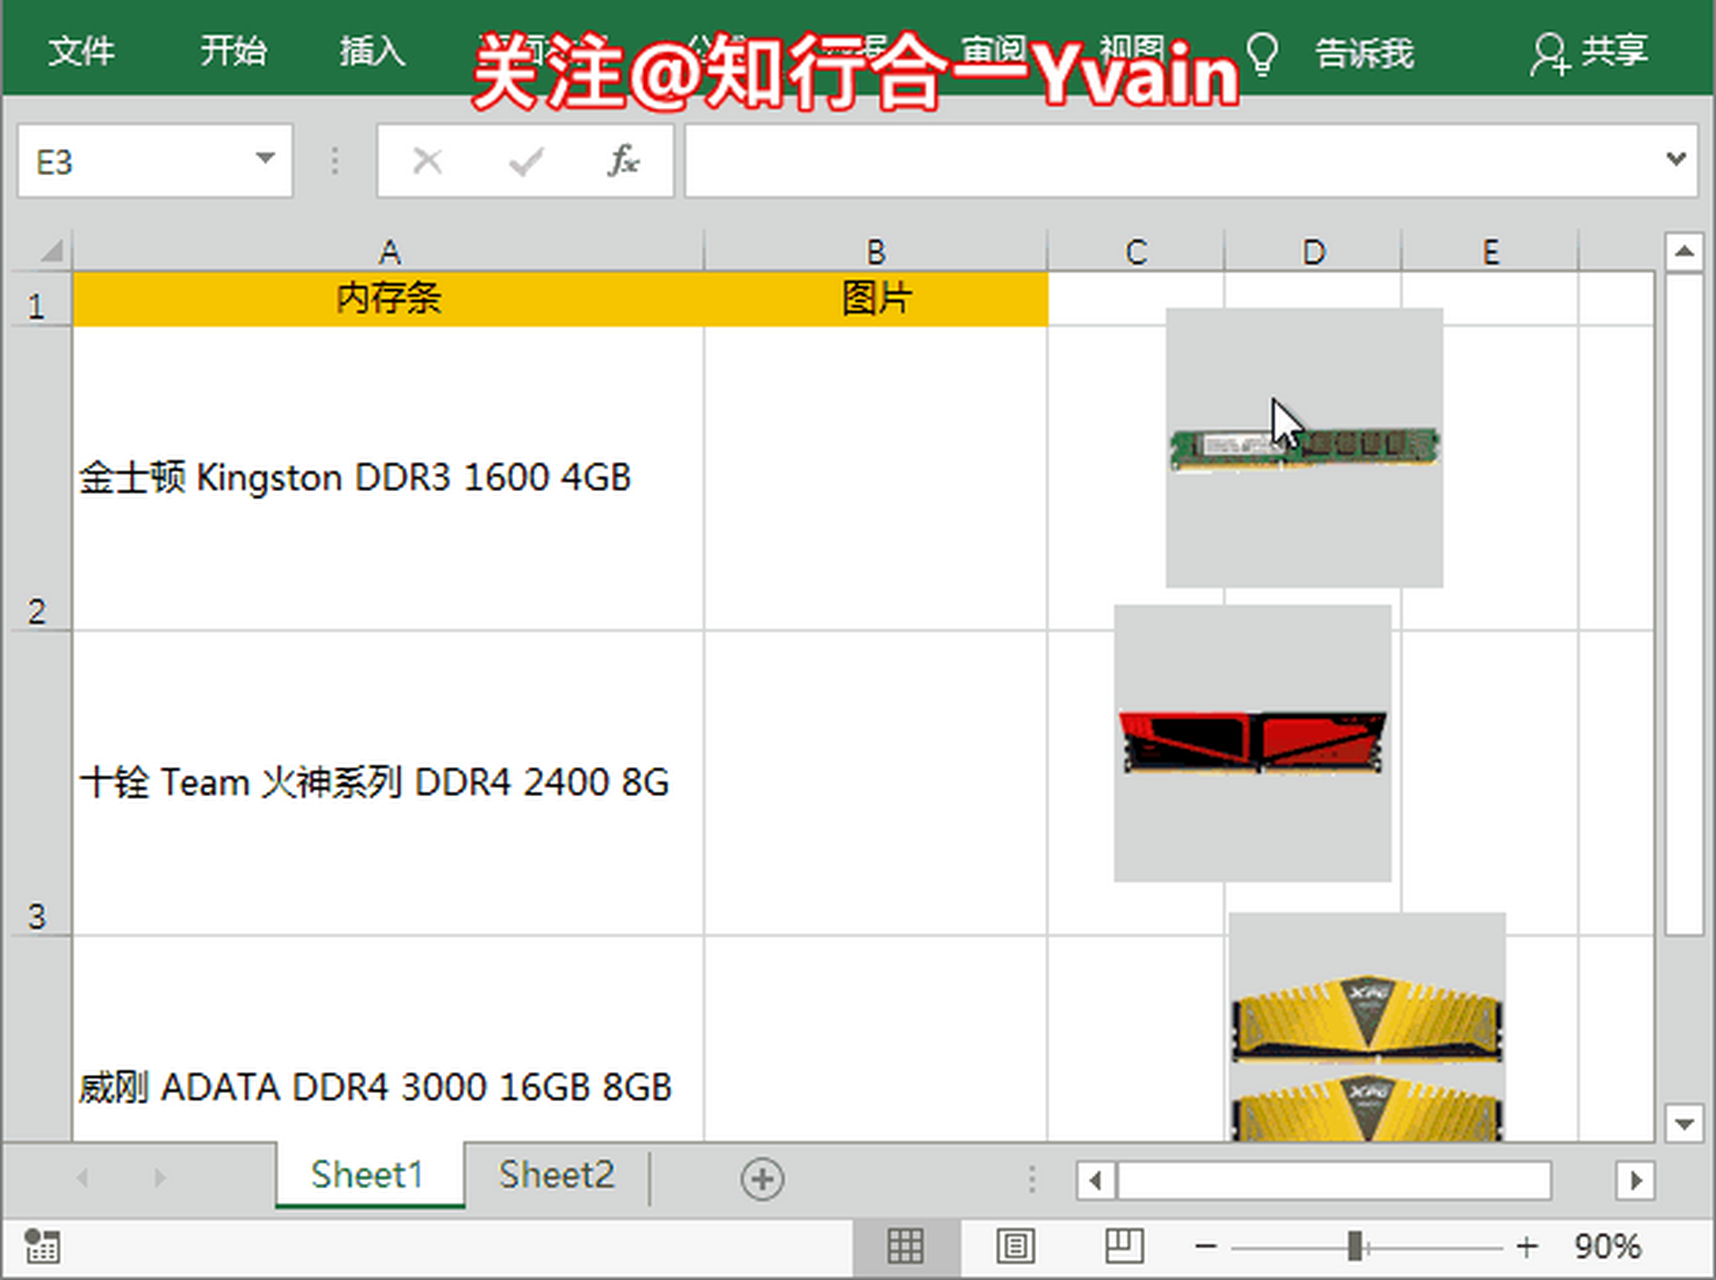The image size is (1716, 1280).
Task: Add a new sheet with plus icon
Action: point(762,1179)
